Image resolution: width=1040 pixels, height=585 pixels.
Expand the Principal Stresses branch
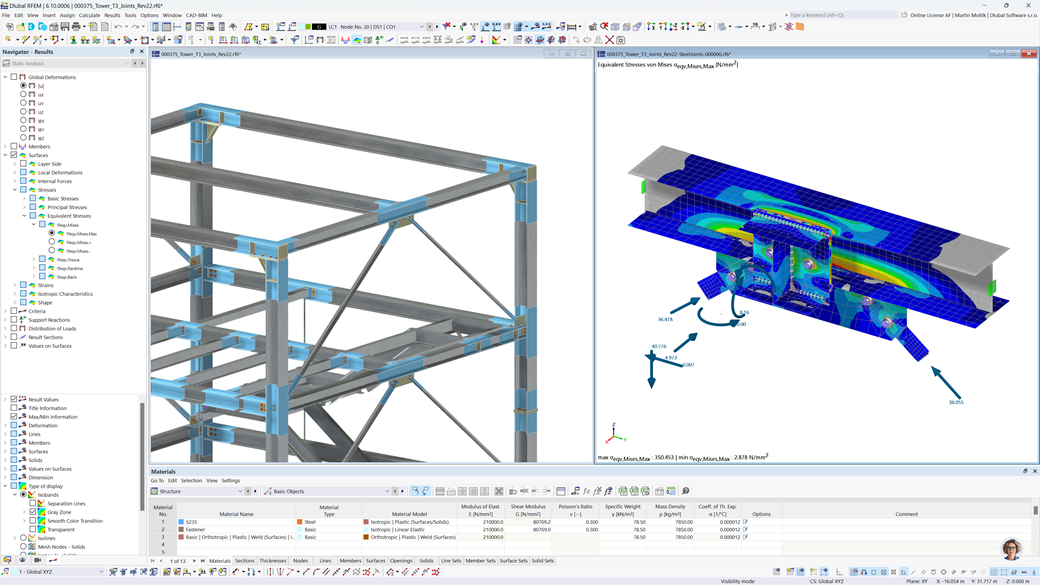pyautogui.click(x=22, y=207)
